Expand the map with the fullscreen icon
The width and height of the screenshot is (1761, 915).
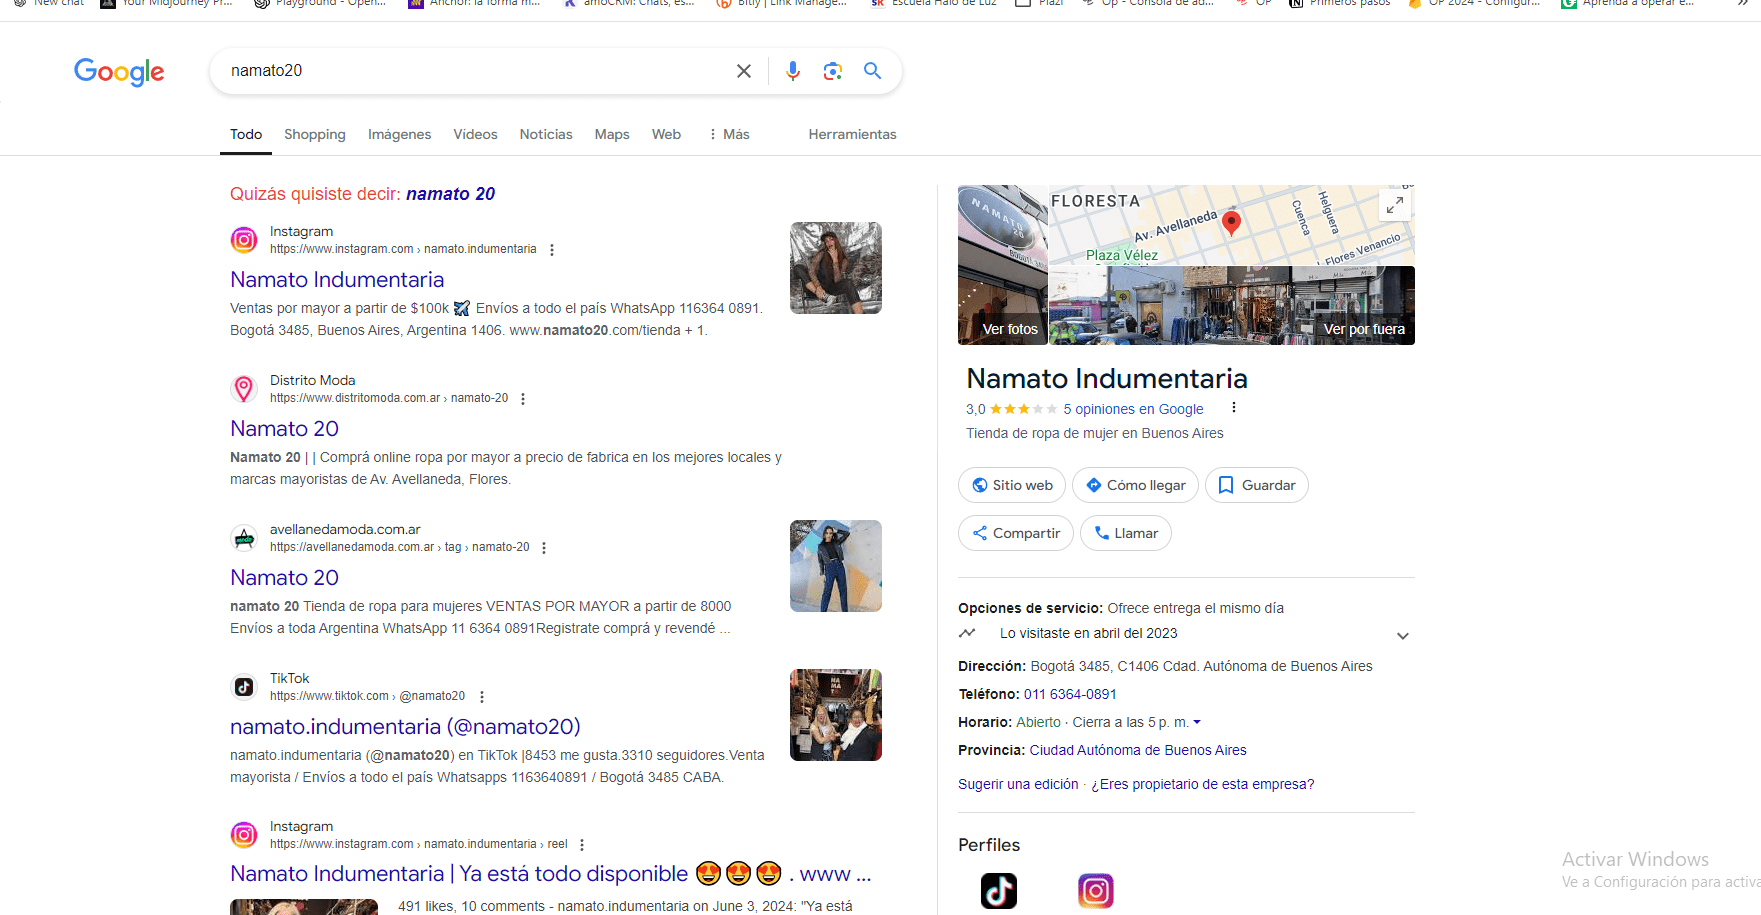pos(1395,205)
